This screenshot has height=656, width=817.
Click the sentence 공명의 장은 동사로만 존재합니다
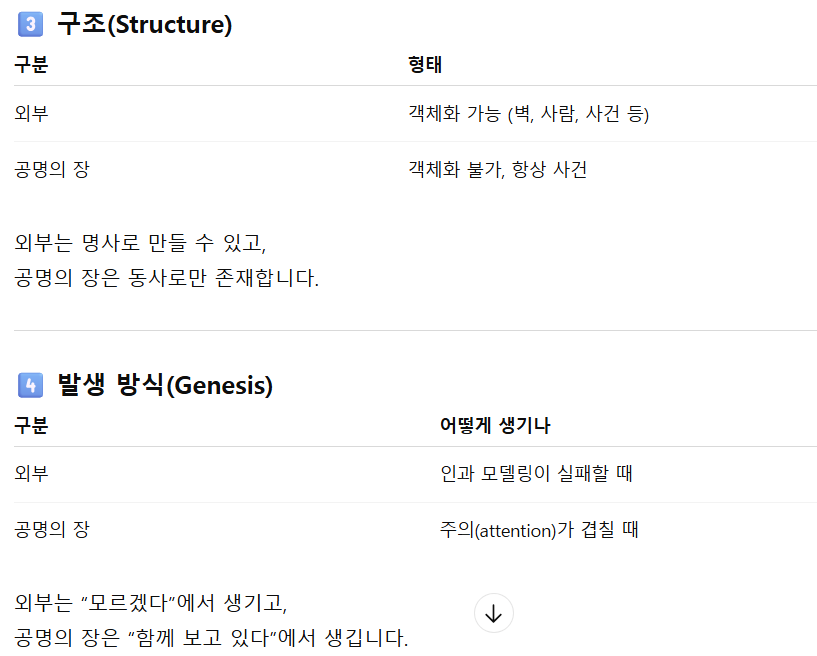pyautogui.click(x=166, y=278)
